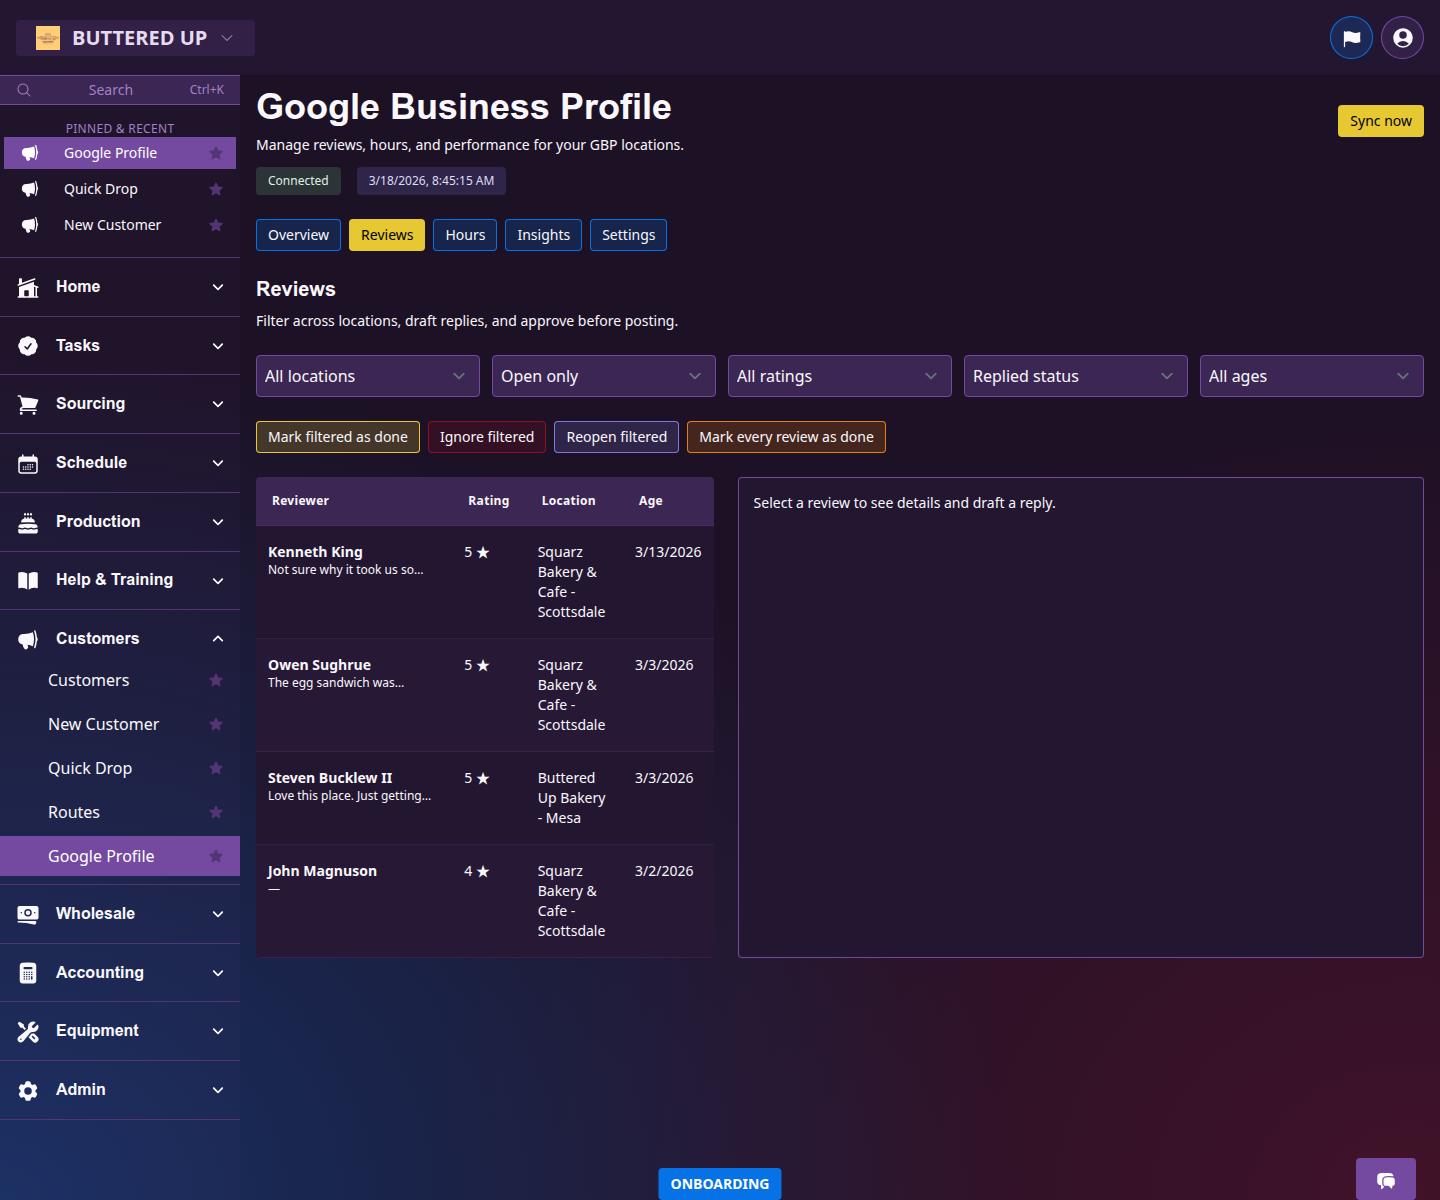This screenshot has width=1440, height=1200.
Task: Toggle the favorite star beside Quick Drop
Action: [216, 768]
